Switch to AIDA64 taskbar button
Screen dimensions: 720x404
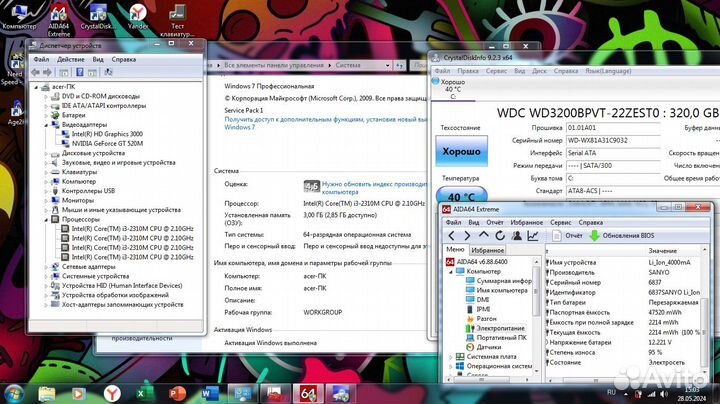pos(308,394)
